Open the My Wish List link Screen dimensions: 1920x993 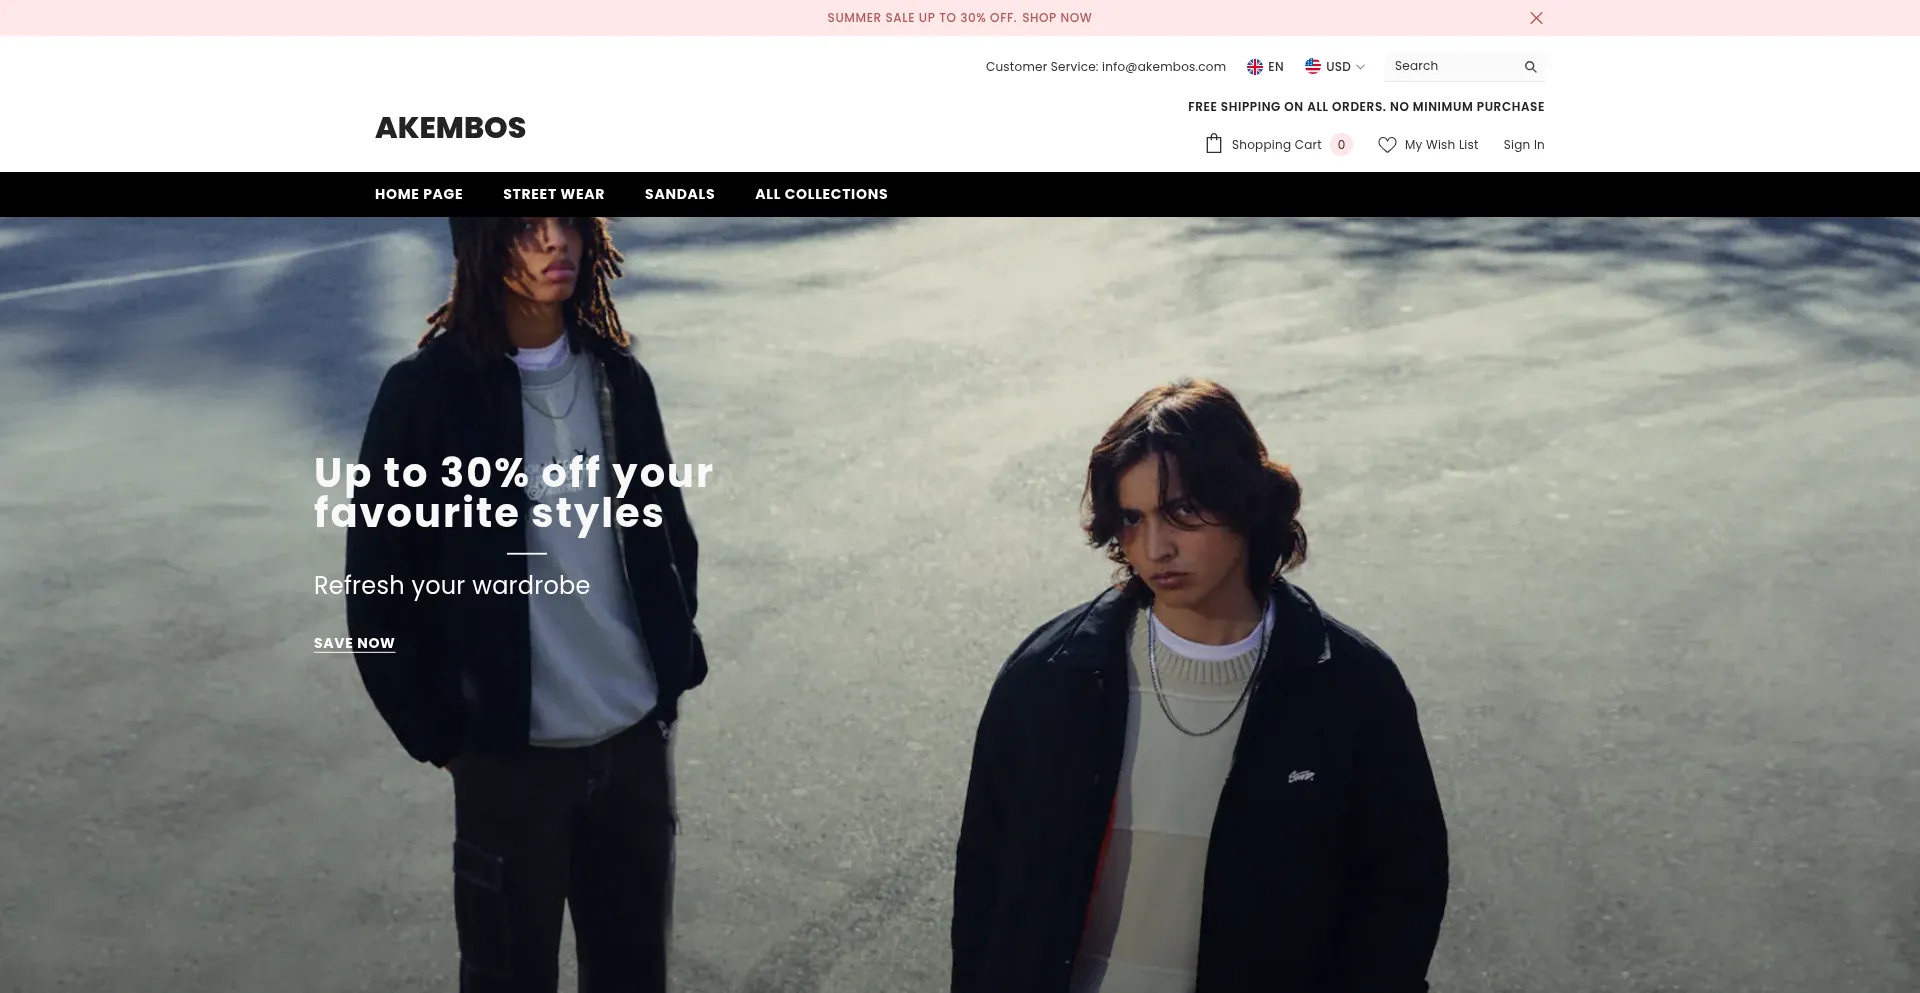[x=1441, y=145]
